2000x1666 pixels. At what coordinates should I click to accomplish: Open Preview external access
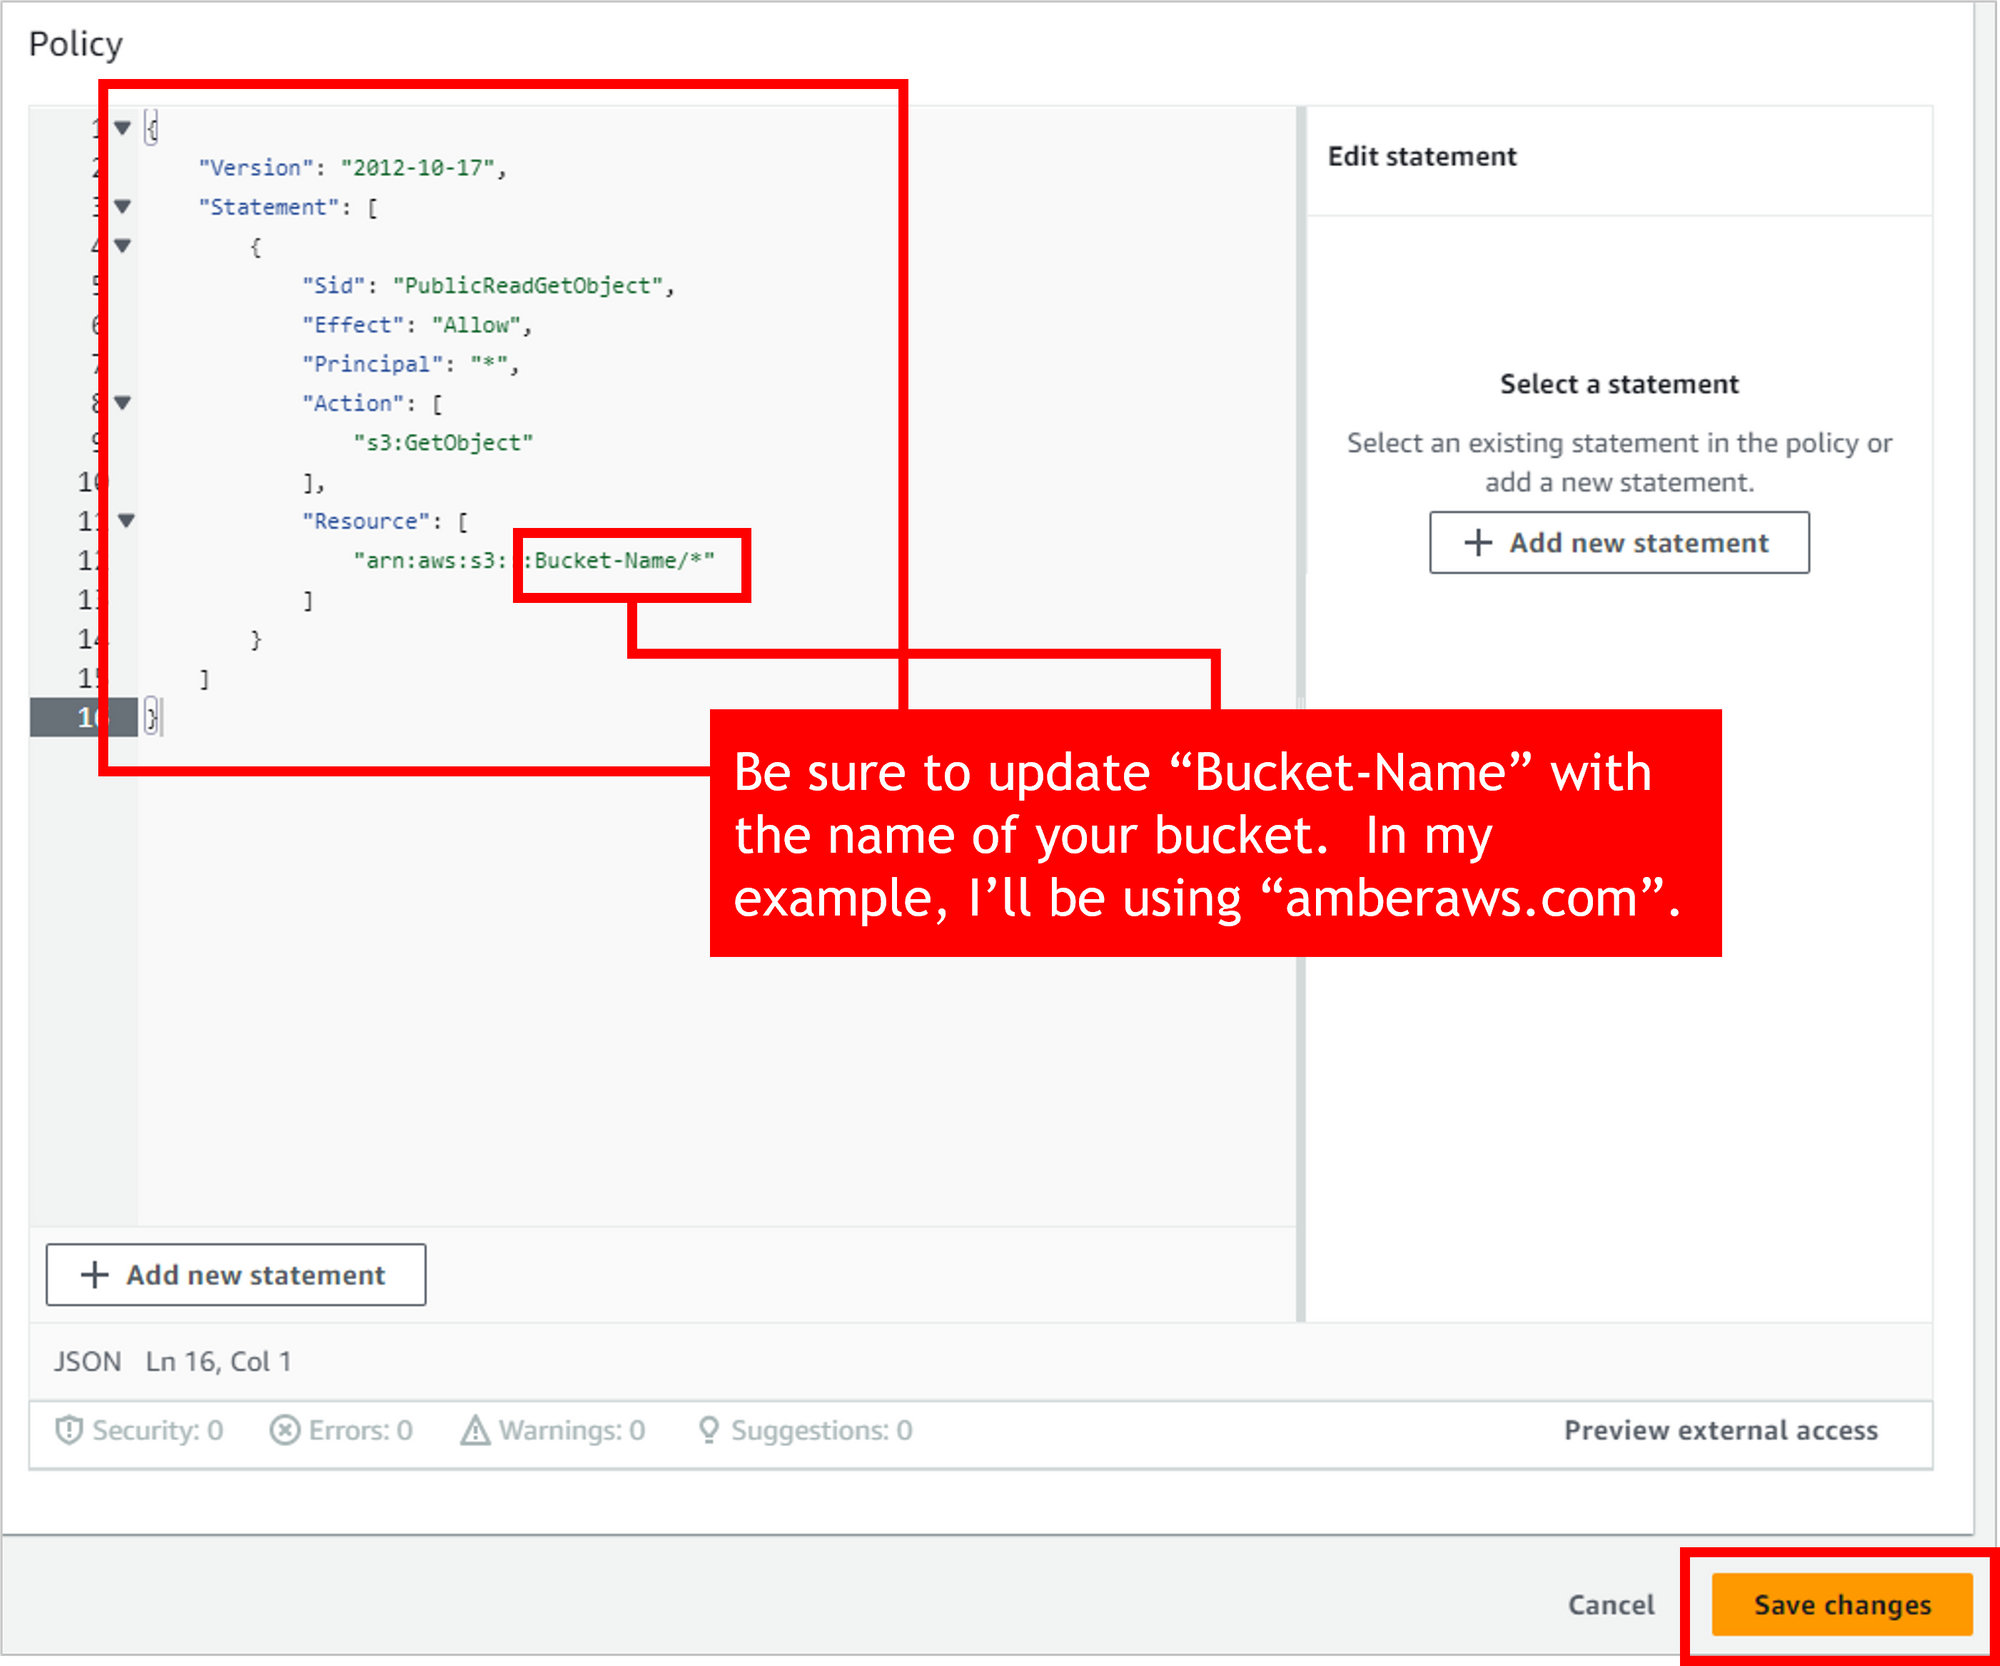(x=1721, y=1431)
